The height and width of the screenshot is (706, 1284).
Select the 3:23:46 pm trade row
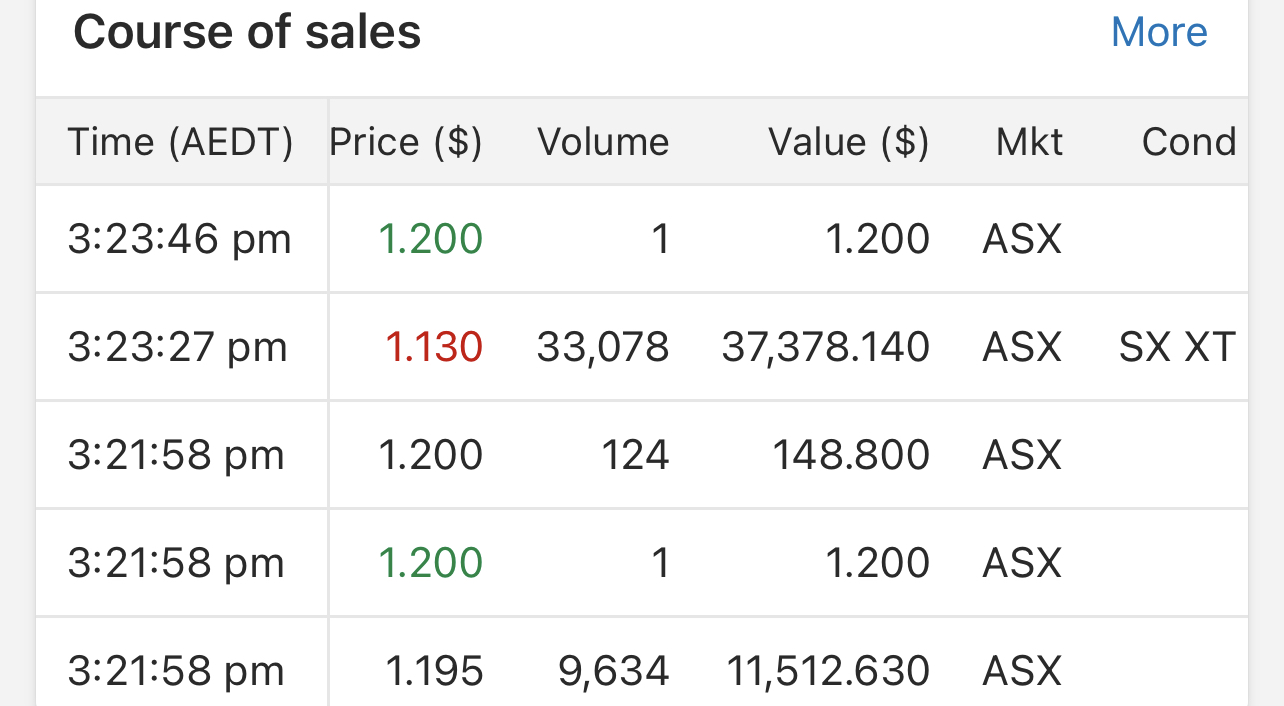click(x=180, y=240)
